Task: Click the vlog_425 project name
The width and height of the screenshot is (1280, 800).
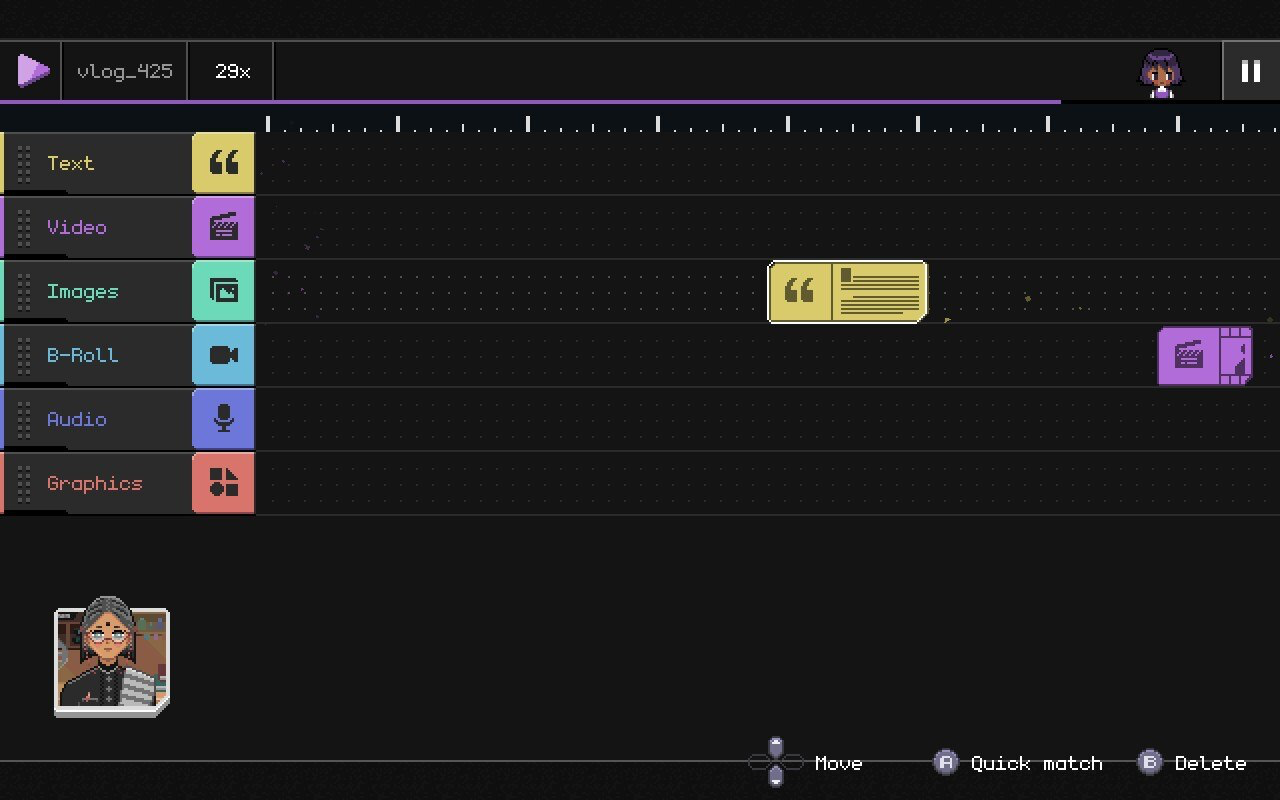Action: coord(124,72)
